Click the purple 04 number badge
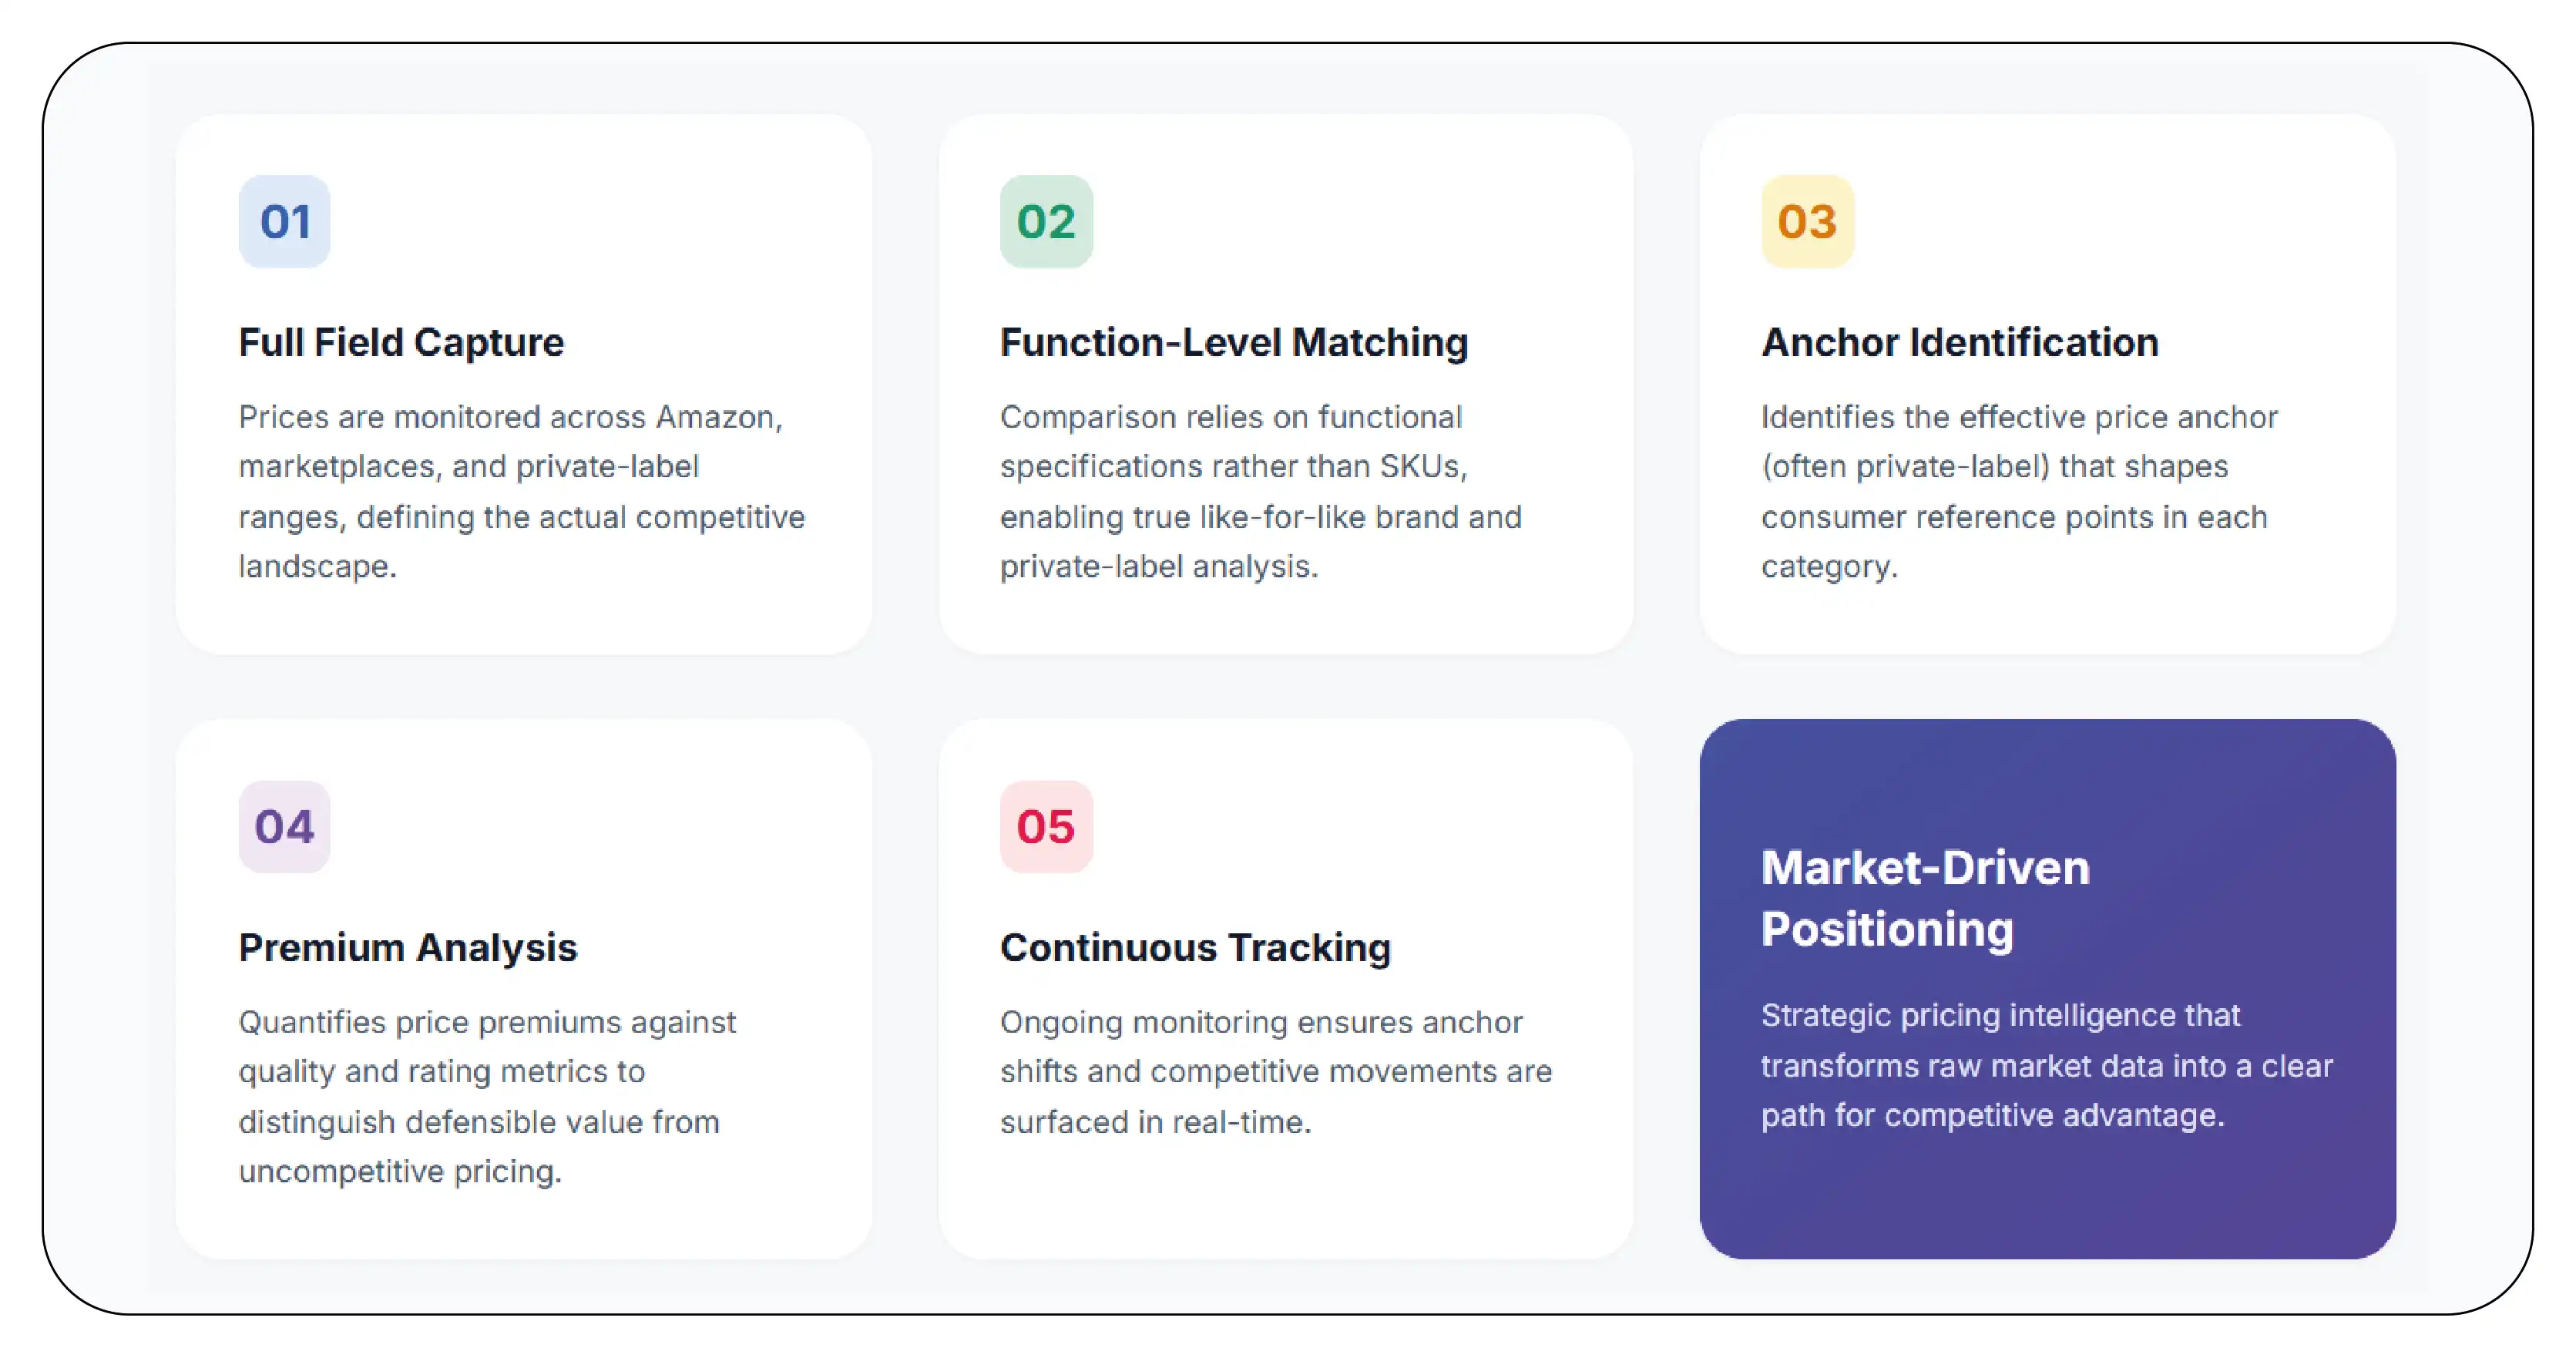Image resolution: width=2576 pixels, height=1358 pixels. (284, 826)
